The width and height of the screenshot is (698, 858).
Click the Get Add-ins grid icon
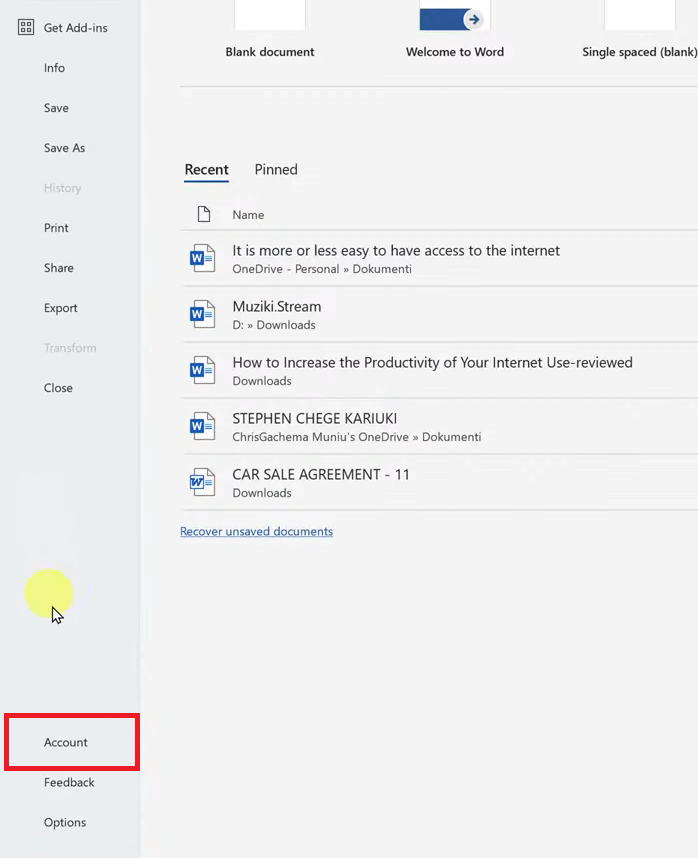[26, 27]
